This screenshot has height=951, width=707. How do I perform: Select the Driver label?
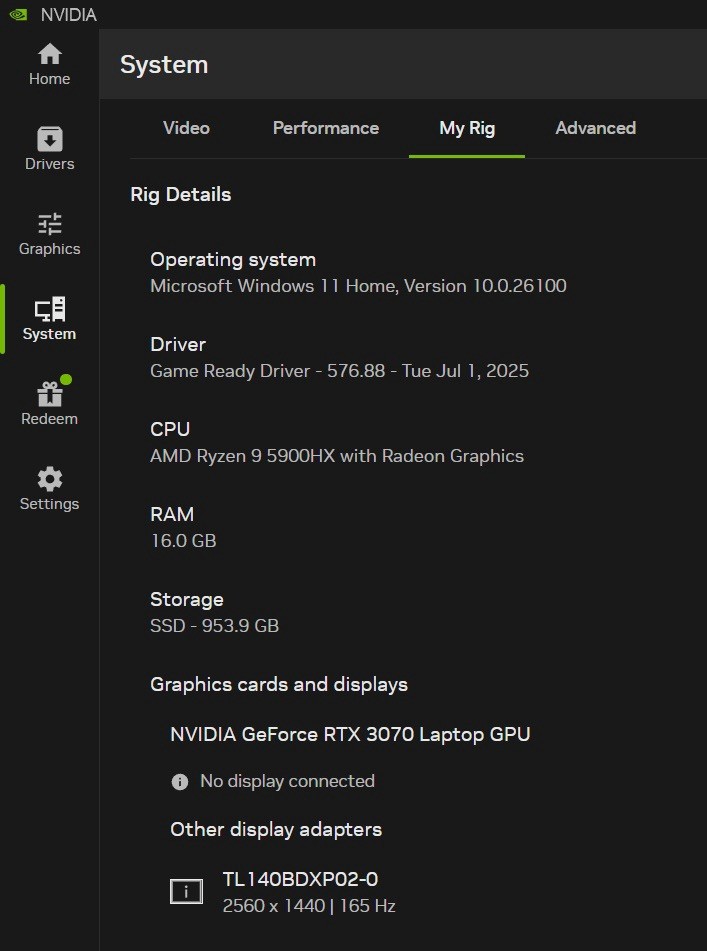178,344
